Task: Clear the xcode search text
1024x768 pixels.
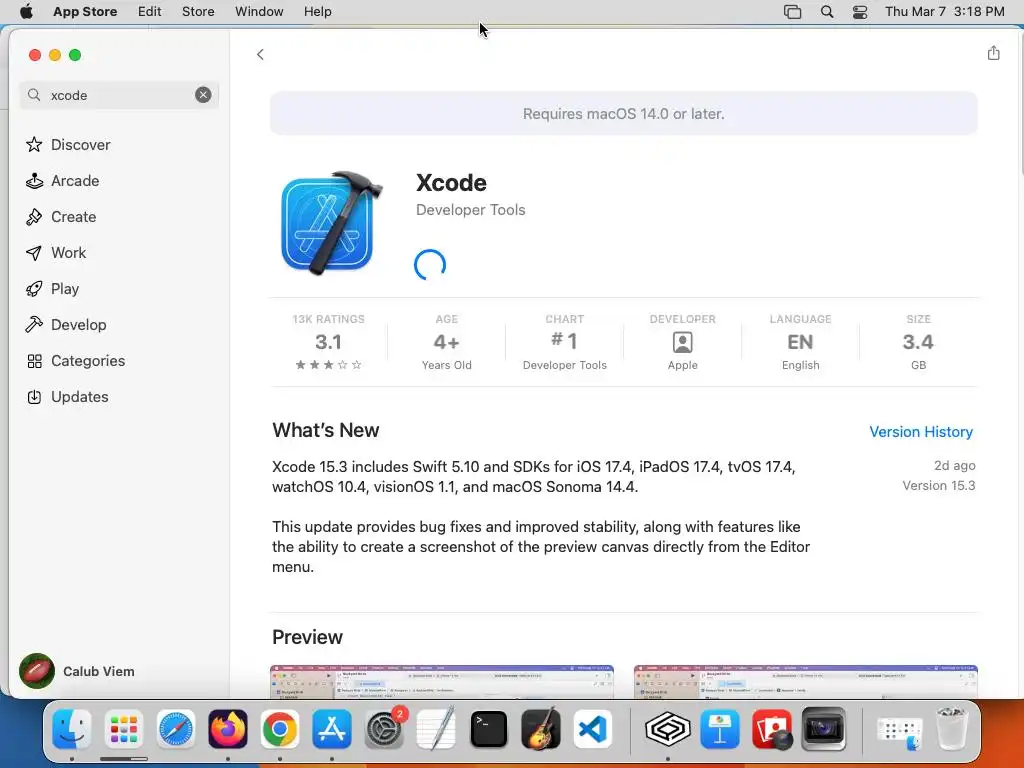Action: [x=203, y=95]
